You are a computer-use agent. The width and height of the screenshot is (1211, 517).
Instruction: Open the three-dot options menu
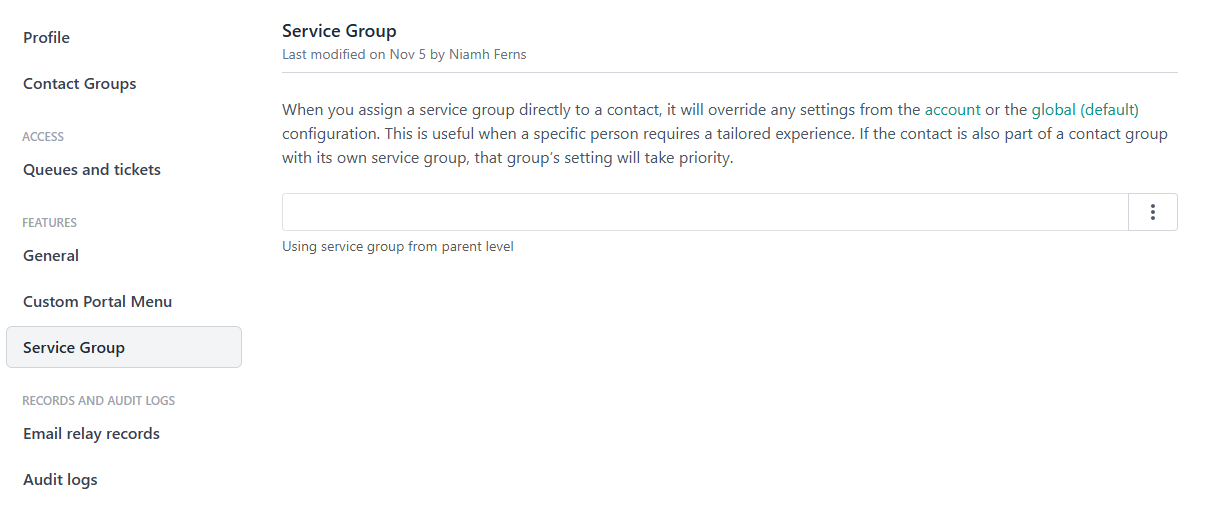coord(1152,212)
